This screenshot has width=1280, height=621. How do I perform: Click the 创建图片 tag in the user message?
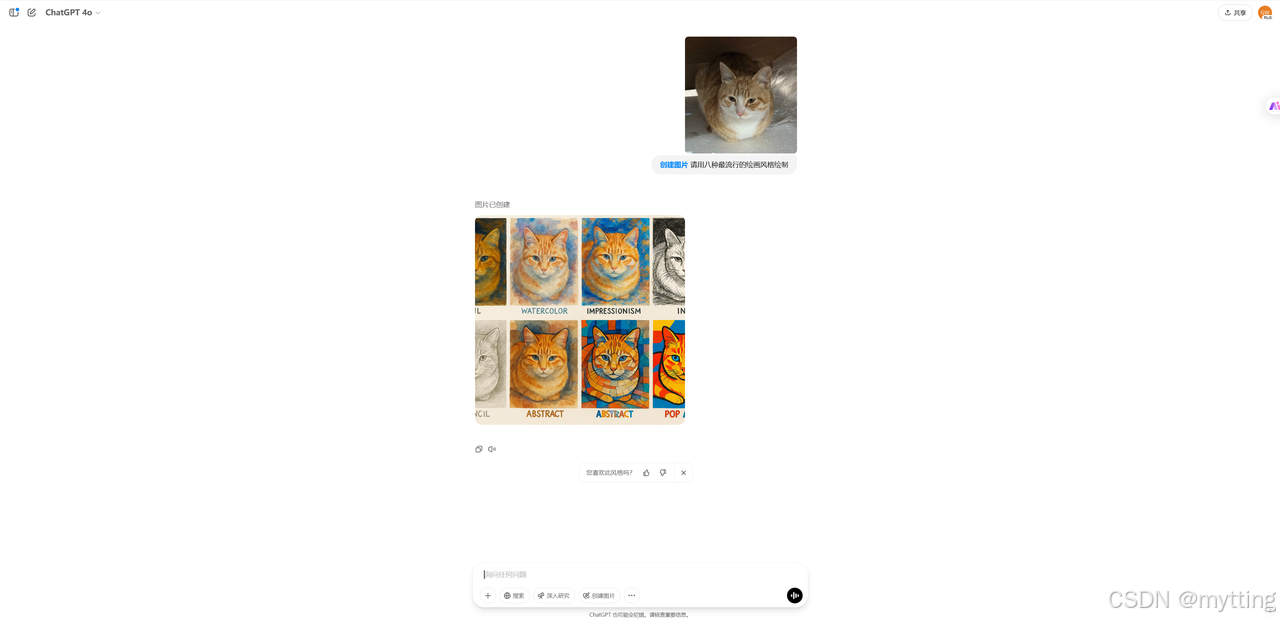click(674, 165)
